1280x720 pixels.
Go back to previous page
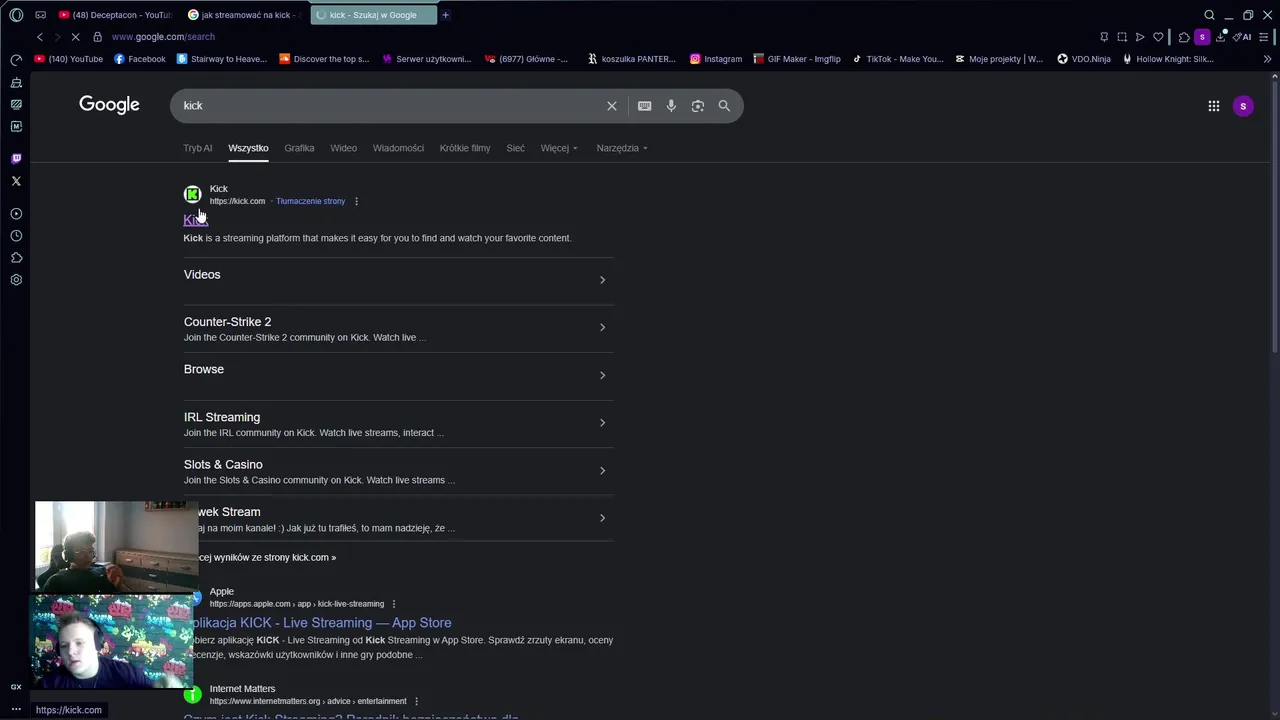coord(40,37)
